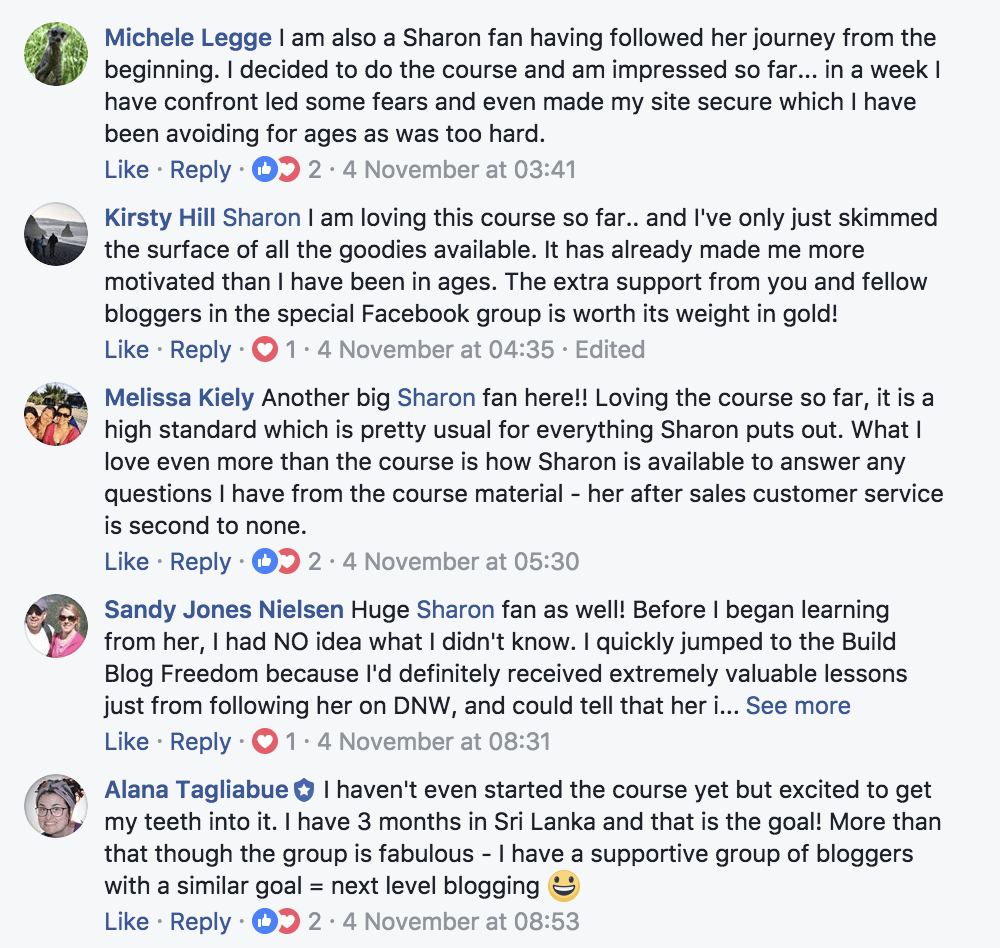This screenshot has height=948, width=1000.
Task: Click Sandy Jones Nielsen's avatar photo
Action: click(56, 628)
